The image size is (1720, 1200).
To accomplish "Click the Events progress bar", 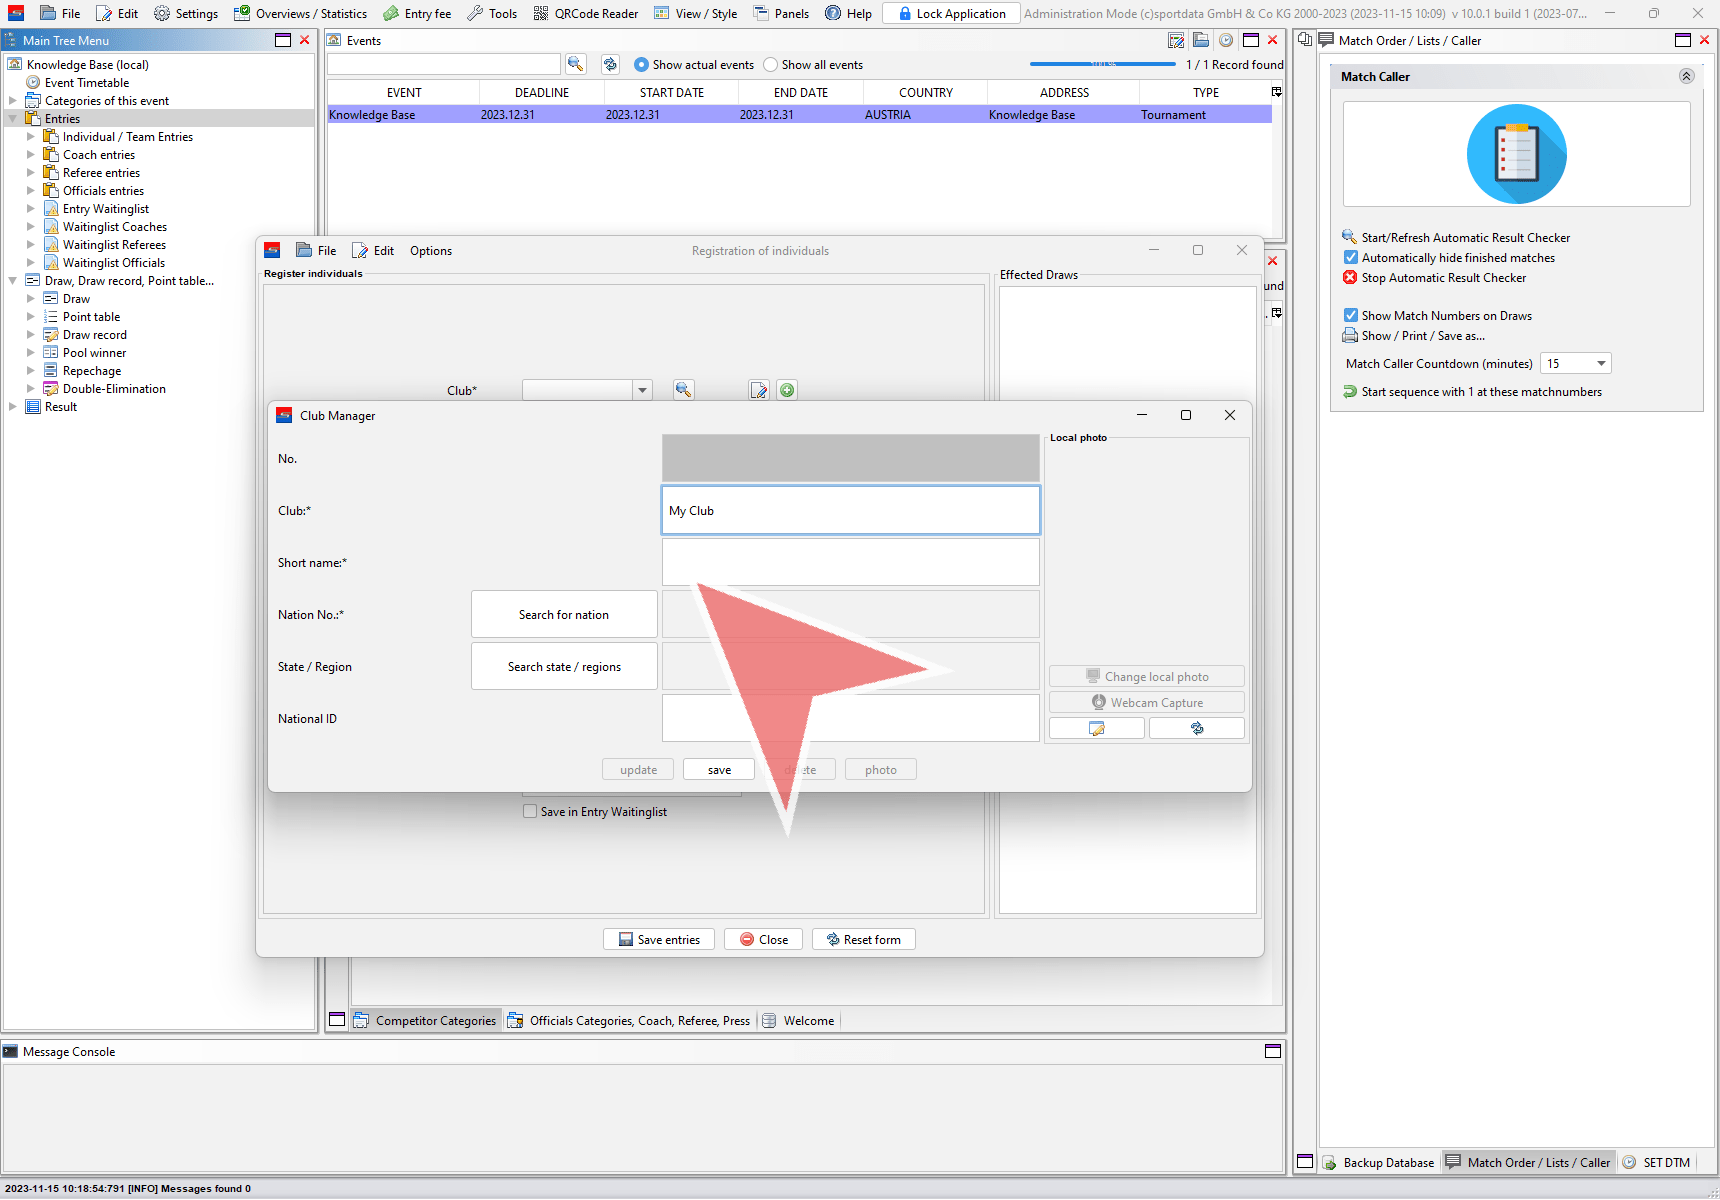I will [x=1103, y=64].
